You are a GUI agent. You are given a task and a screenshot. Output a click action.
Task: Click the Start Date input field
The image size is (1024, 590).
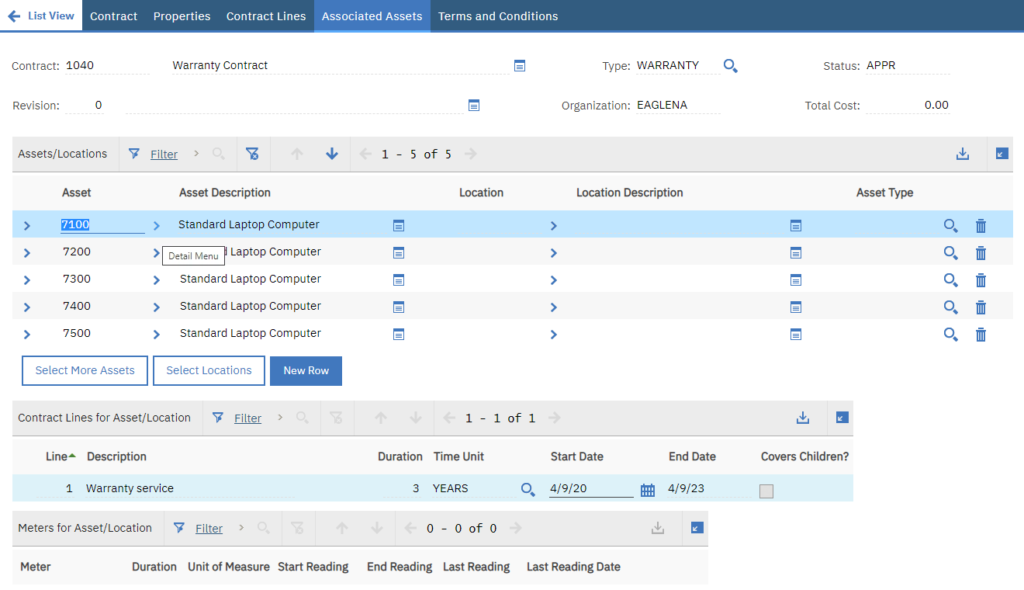pyautogui.click(x=590, y=489)
